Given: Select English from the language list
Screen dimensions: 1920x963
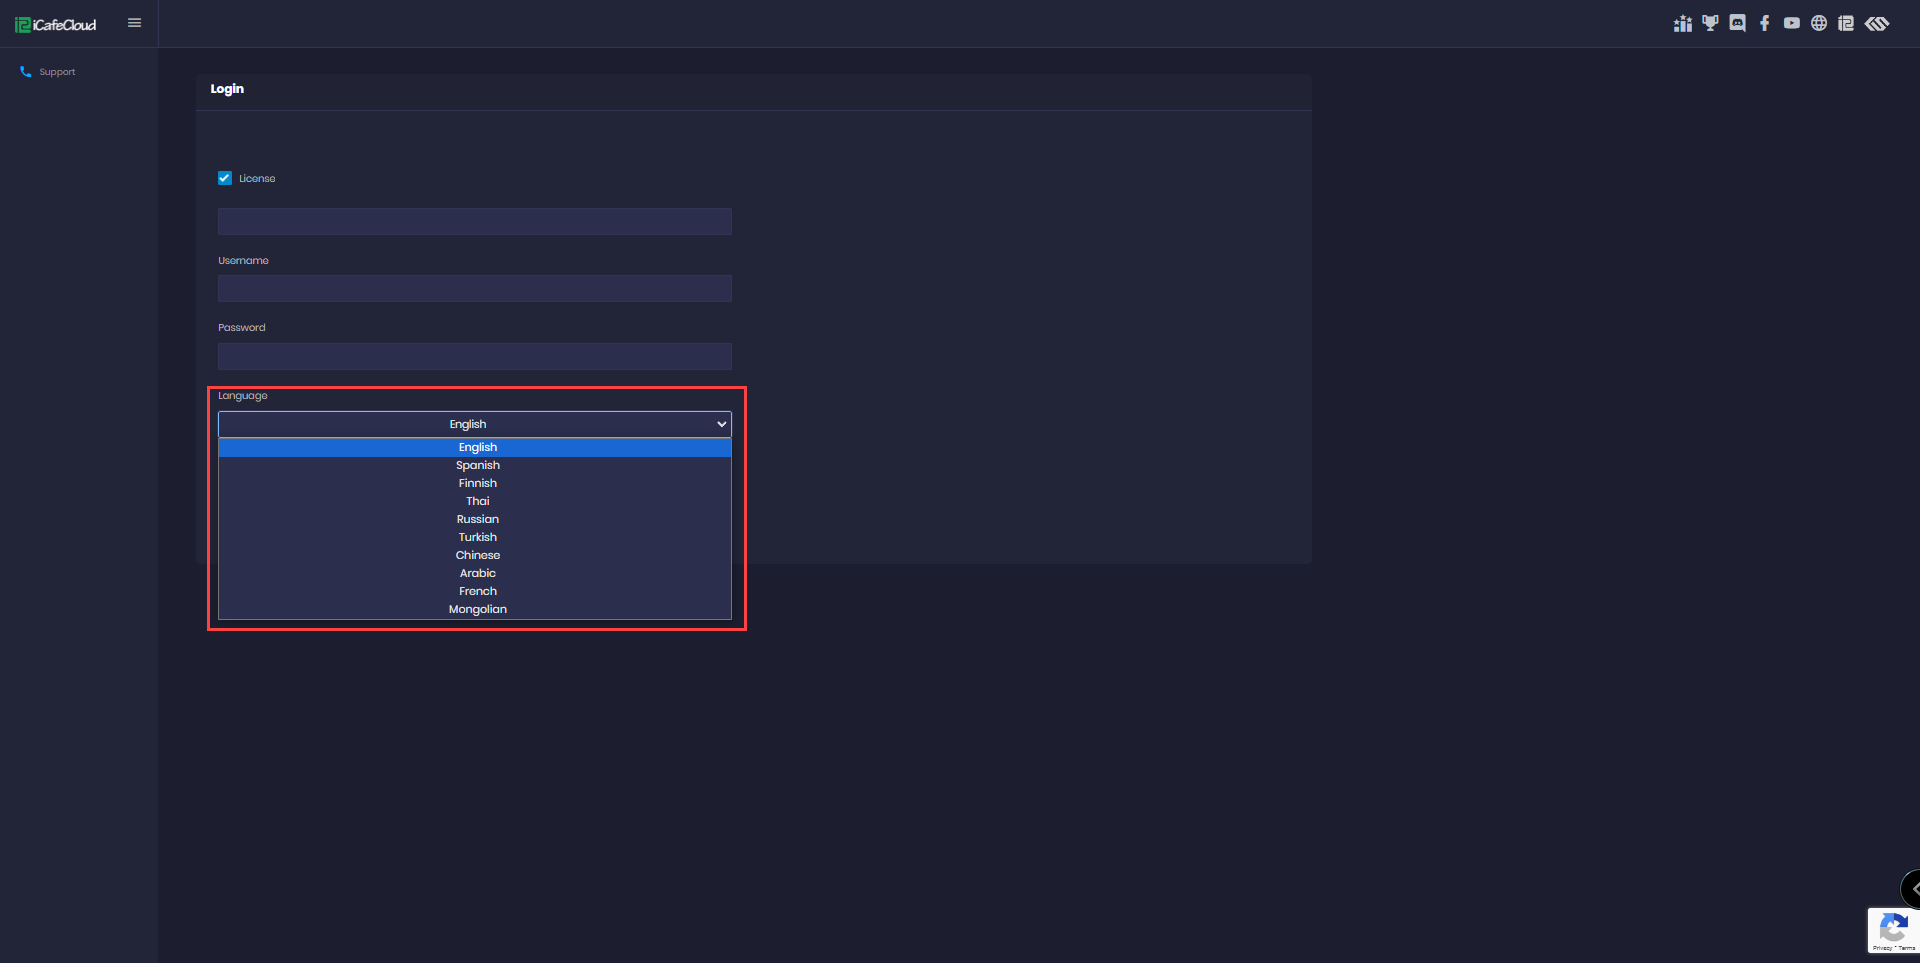Looking at the screenshot, I should pyautogui.click(x=475, y=448).
